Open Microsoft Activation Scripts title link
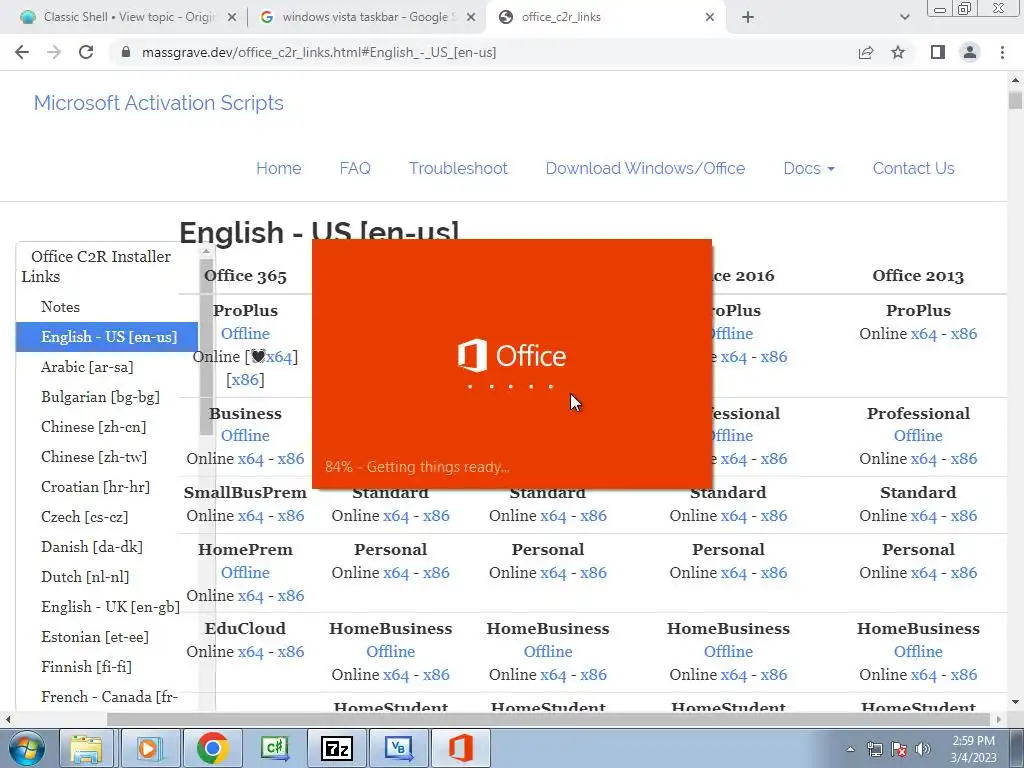 click(x=159, y=103)
